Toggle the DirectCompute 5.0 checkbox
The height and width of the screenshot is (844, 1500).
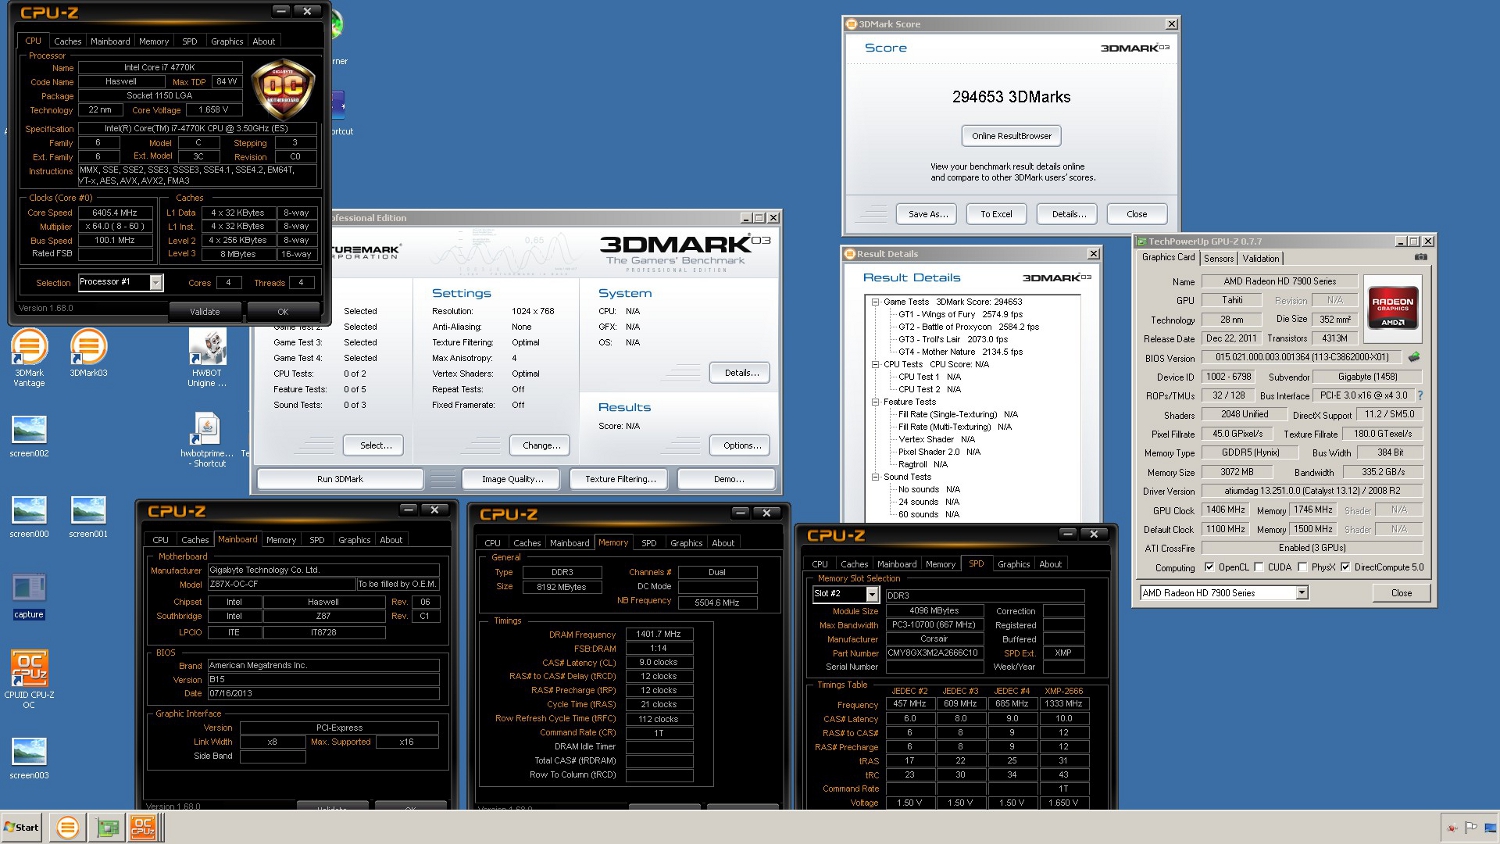[1345, 567]
